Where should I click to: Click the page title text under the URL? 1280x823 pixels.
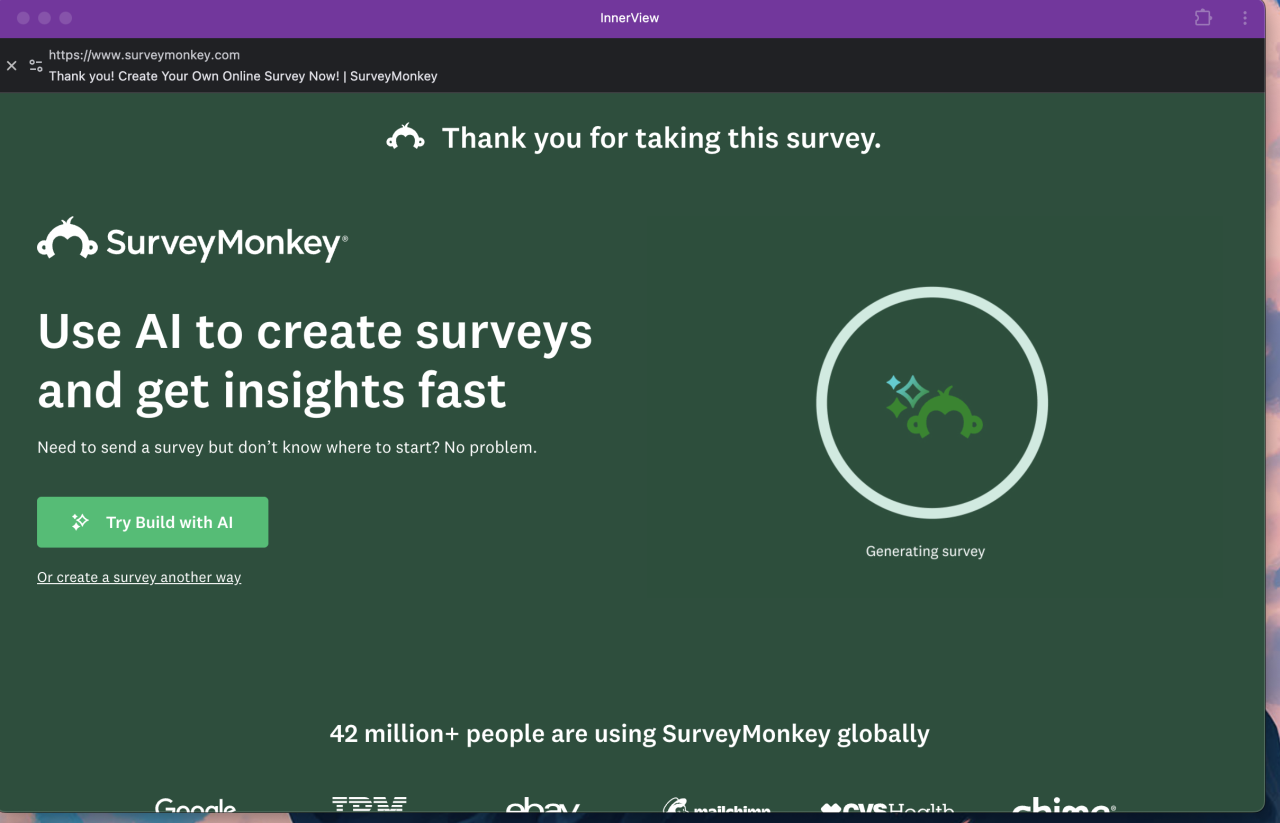243,76
